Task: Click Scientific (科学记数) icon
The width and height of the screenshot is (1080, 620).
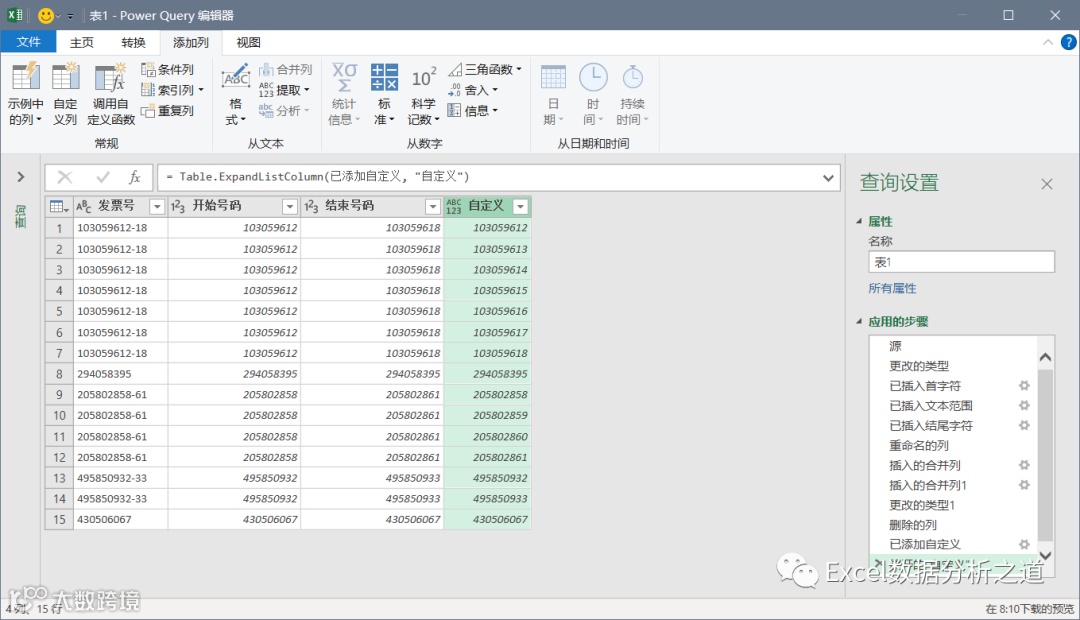Action: click(x=423, y=76)
